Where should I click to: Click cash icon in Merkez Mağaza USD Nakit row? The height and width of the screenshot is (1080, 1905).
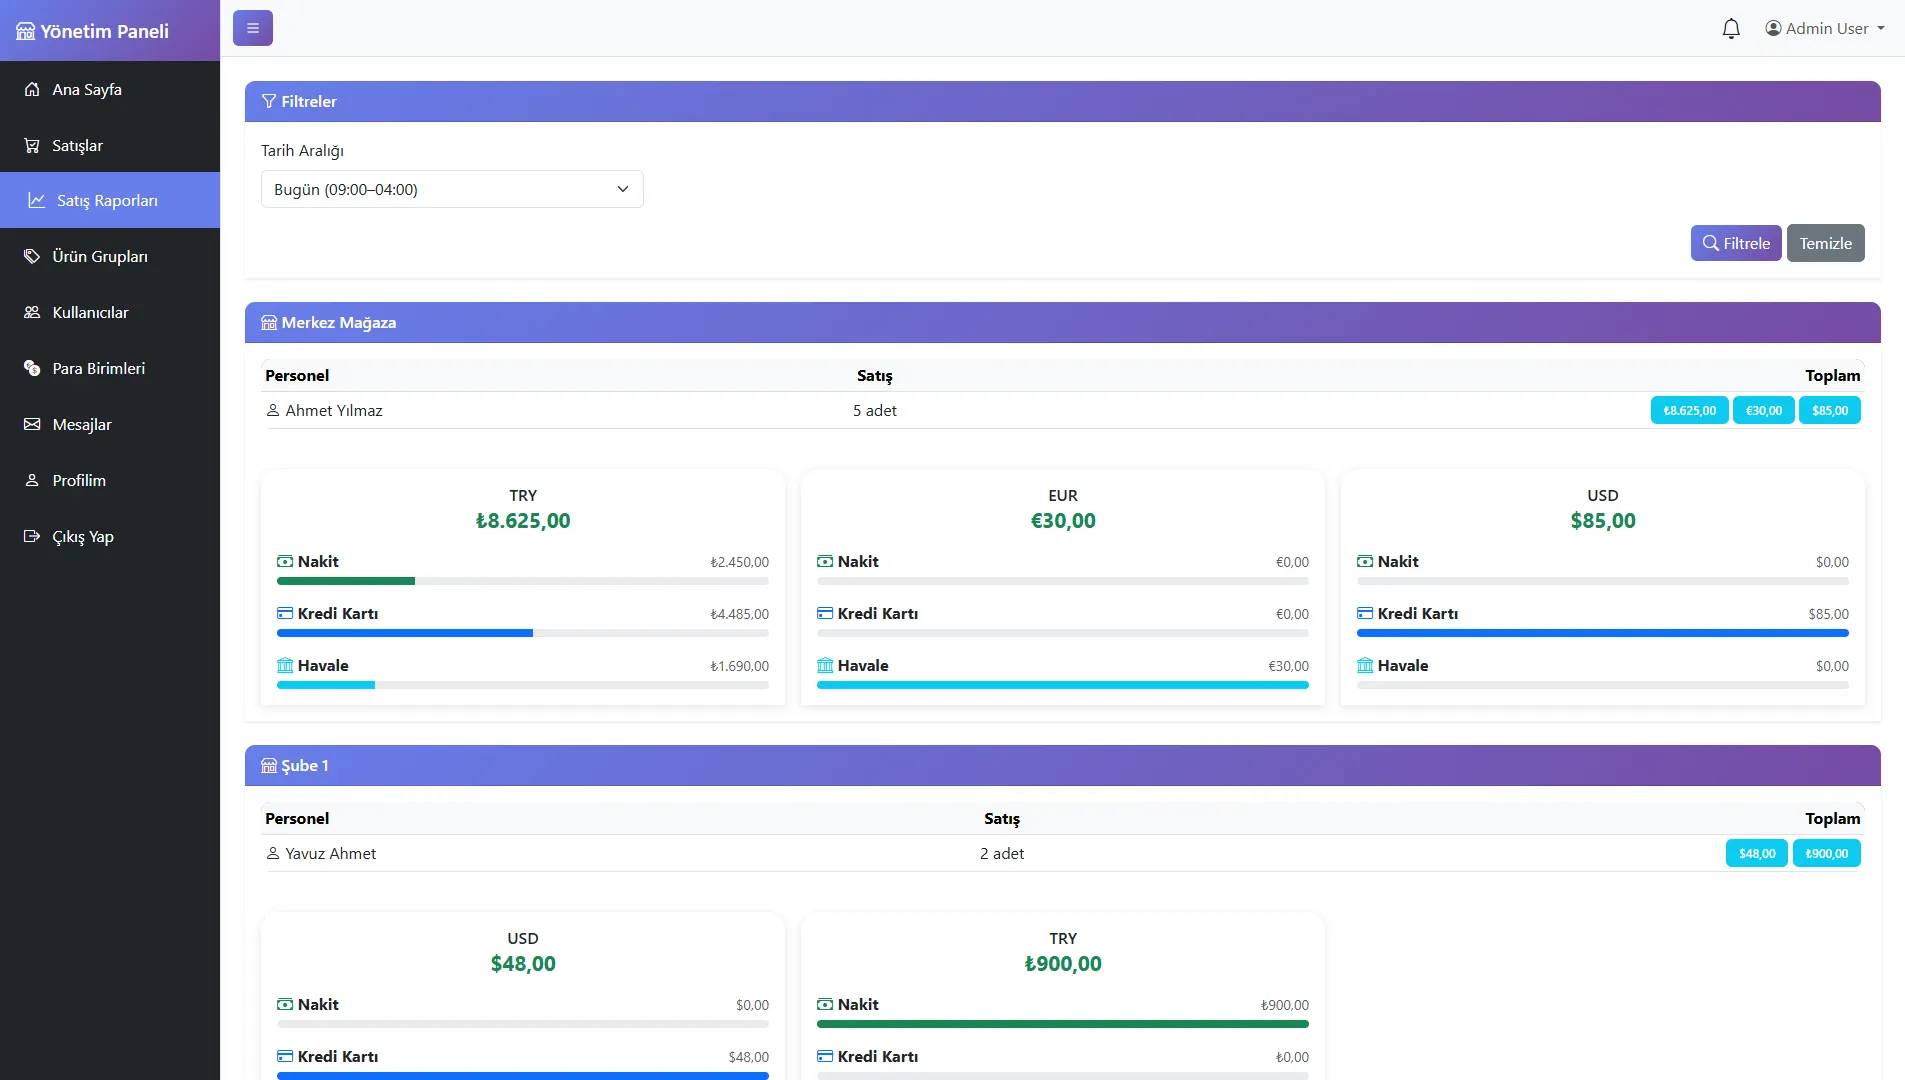pos(1365,562)
